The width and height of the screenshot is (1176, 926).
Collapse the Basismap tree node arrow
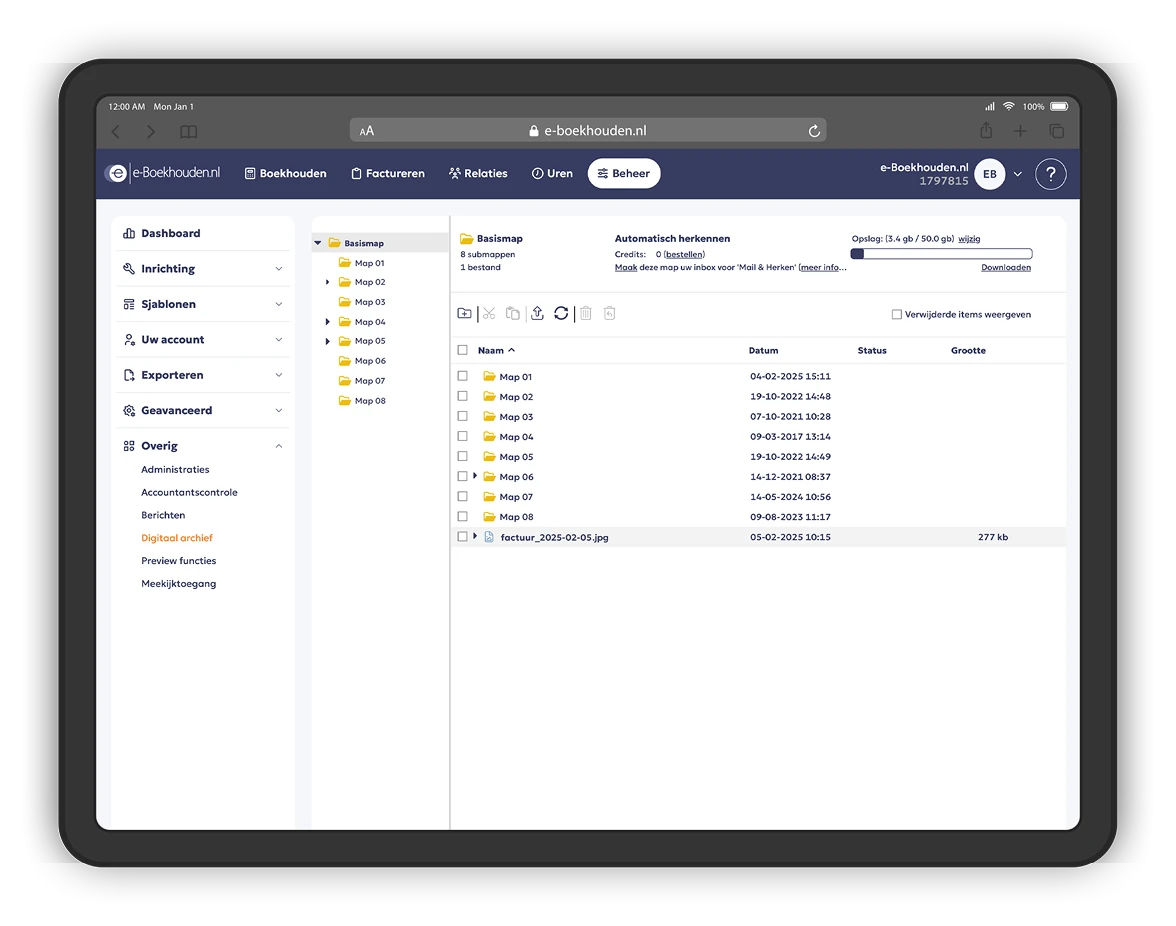click(x=318, y=243)
